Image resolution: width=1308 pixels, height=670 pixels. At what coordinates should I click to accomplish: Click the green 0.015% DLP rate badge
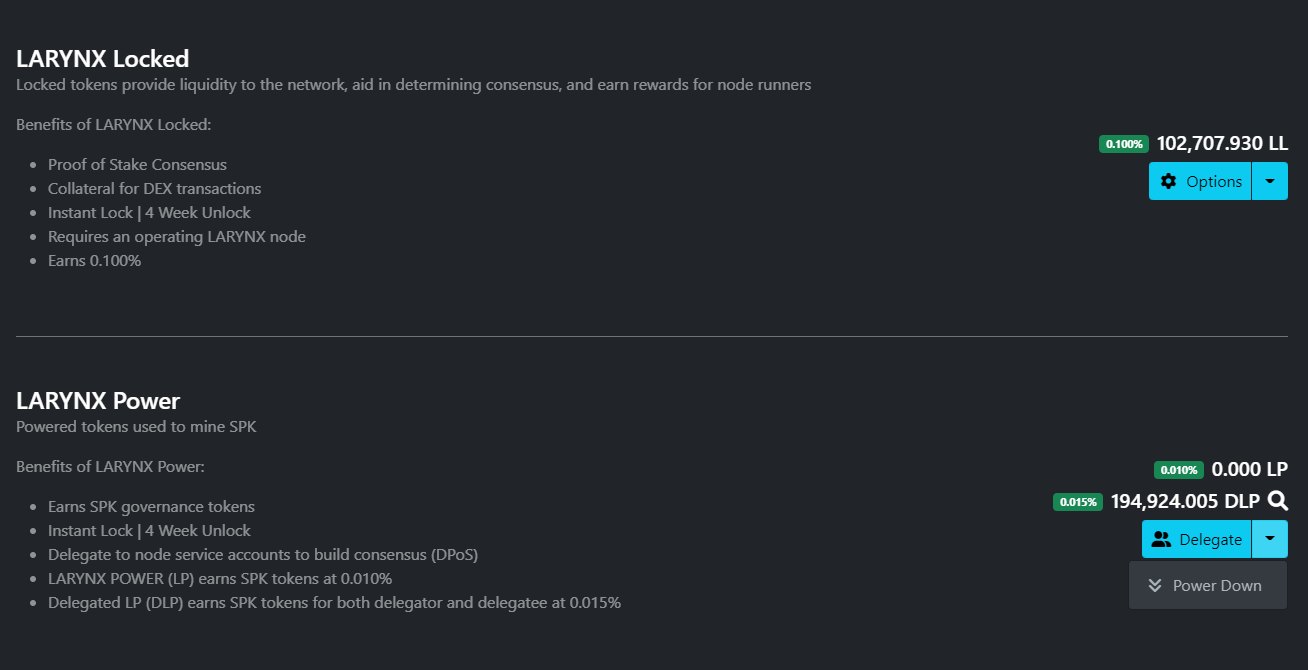[1078, 502]
